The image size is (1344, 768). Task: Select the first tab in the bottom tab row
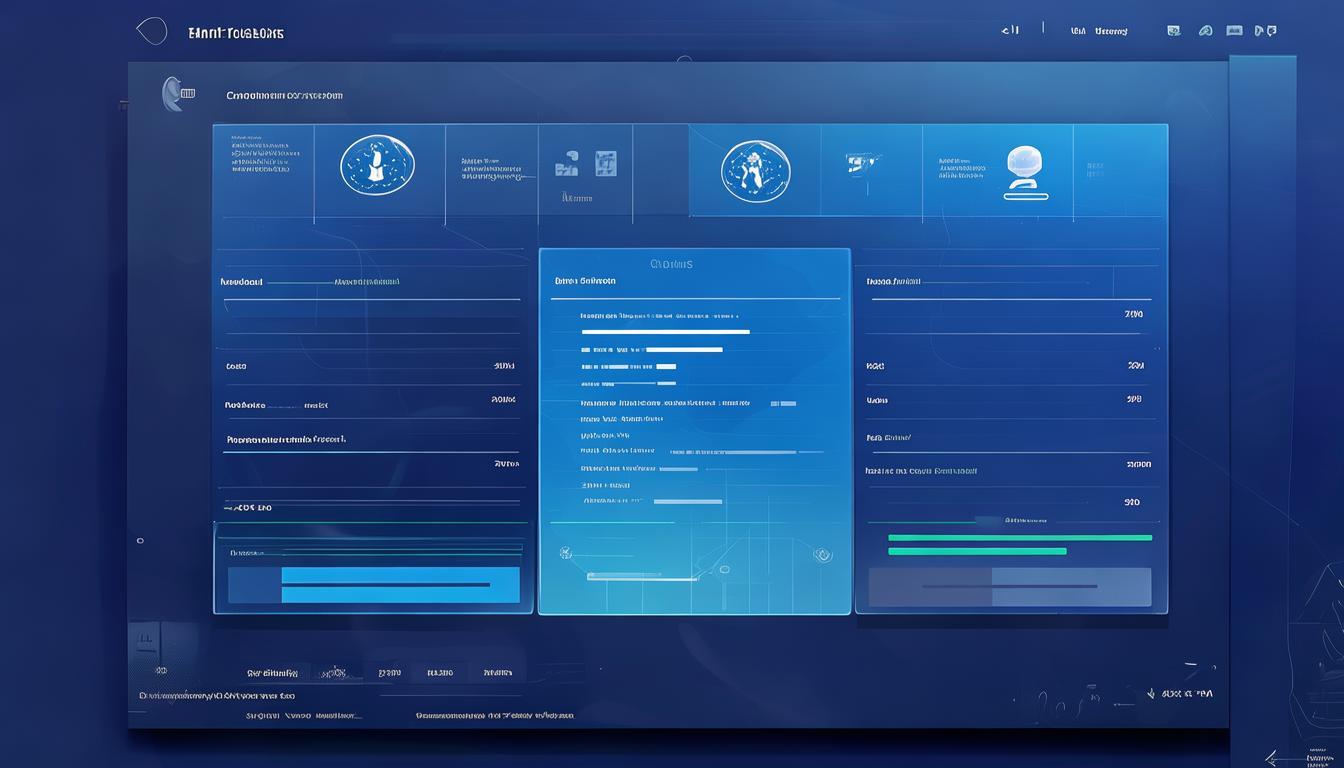tap(272, 673)
